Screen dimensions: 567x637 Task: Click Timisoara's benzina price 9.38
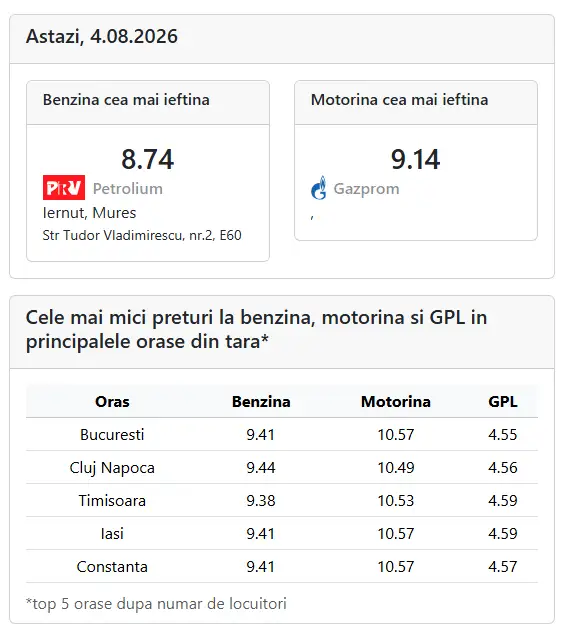tap(261, 500)
